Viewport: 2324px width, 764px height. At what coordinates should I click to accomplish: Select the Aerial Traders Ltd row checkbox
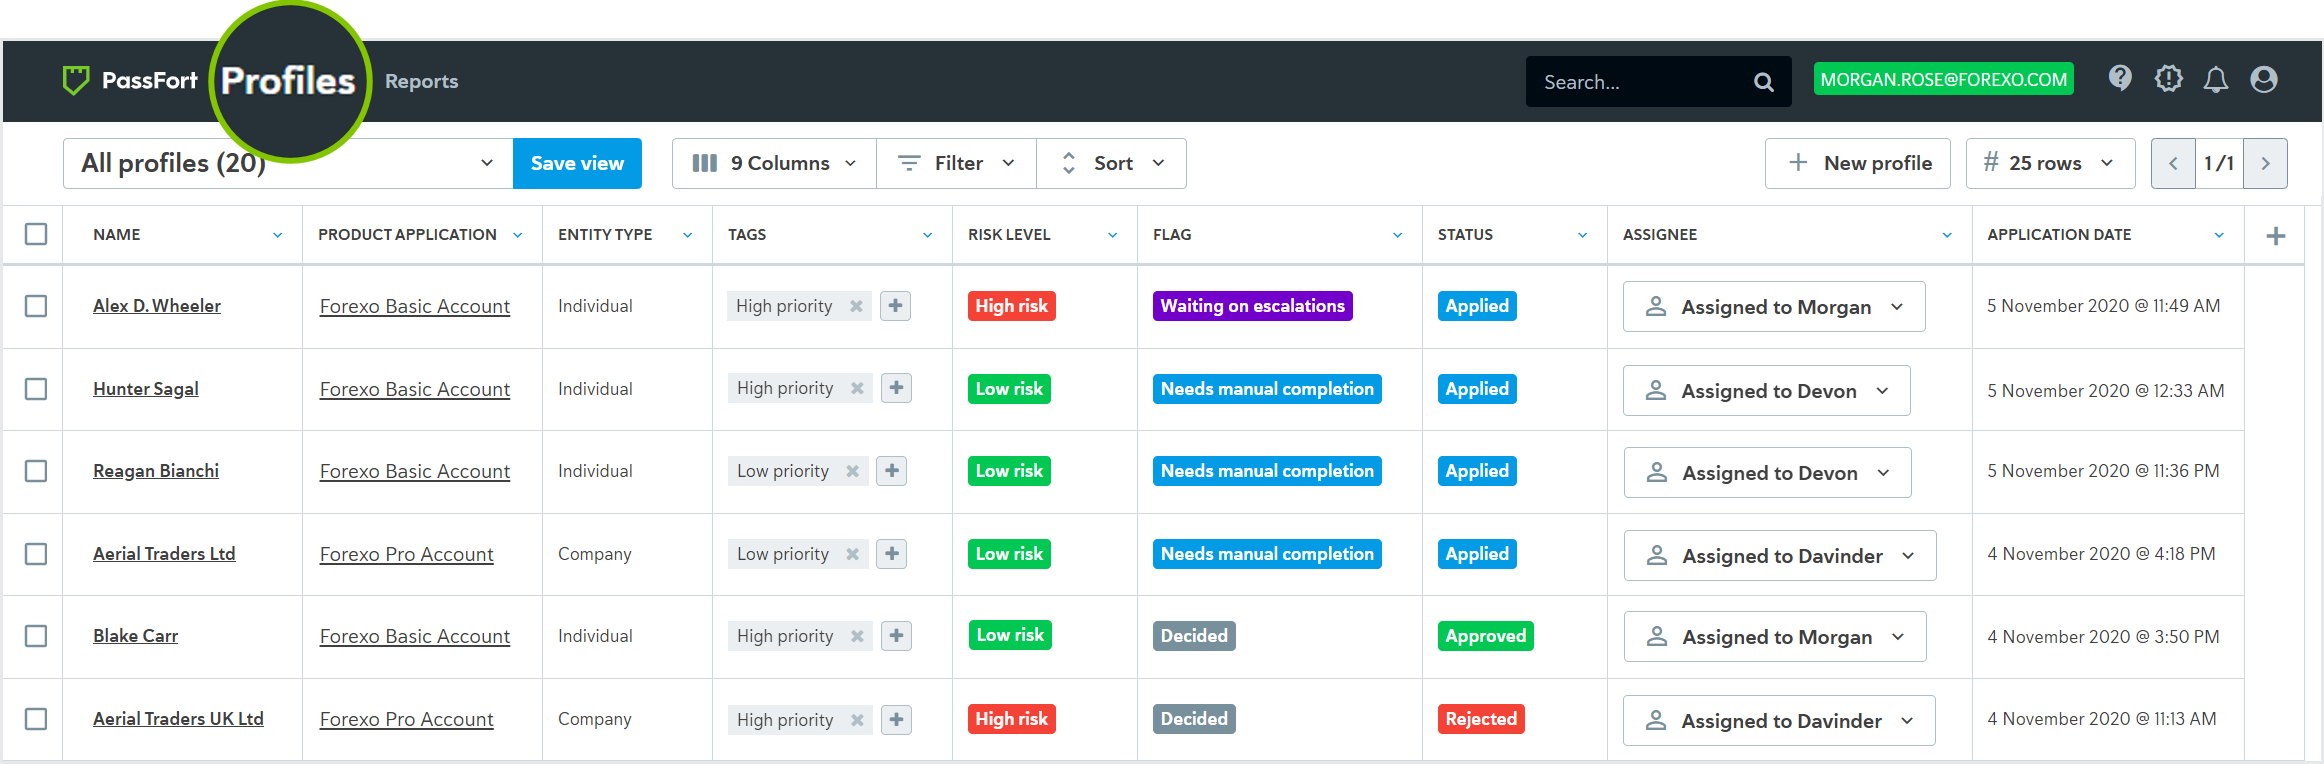[36, 554]
